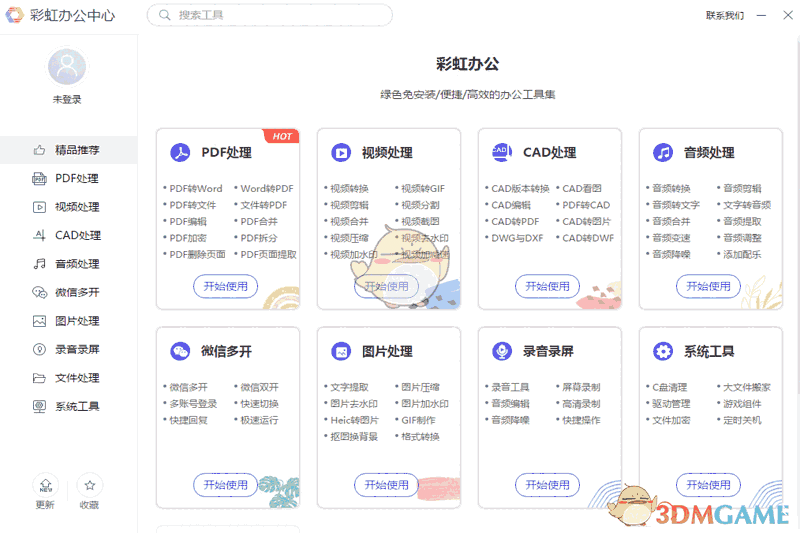
Task: Click the 添加配乐 item
Action: point(742,254)
